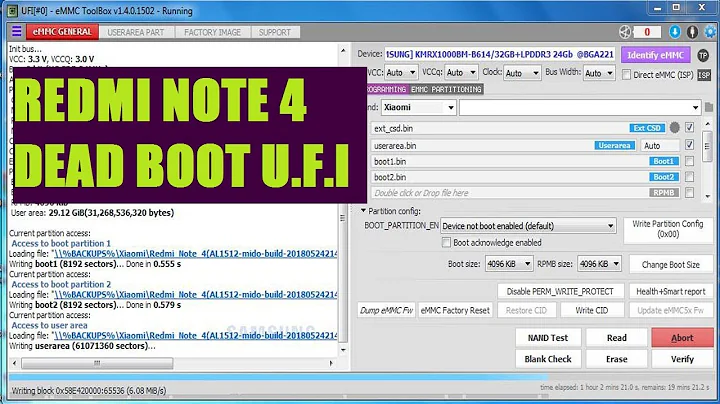Click the Verify button
This screenshot has height=404, width=720.
click(682, 359)
